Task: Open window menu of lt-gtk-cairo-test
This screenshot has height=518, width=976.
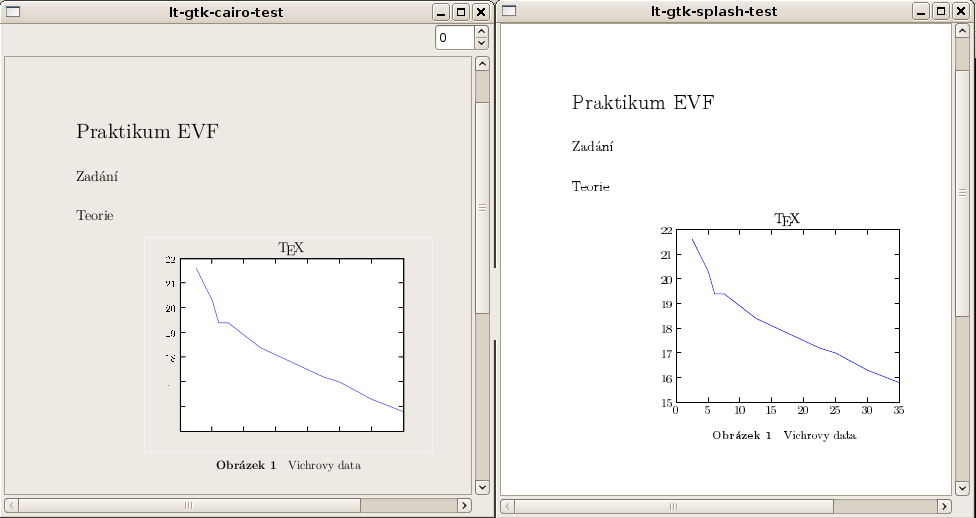Action: point(12,12)
